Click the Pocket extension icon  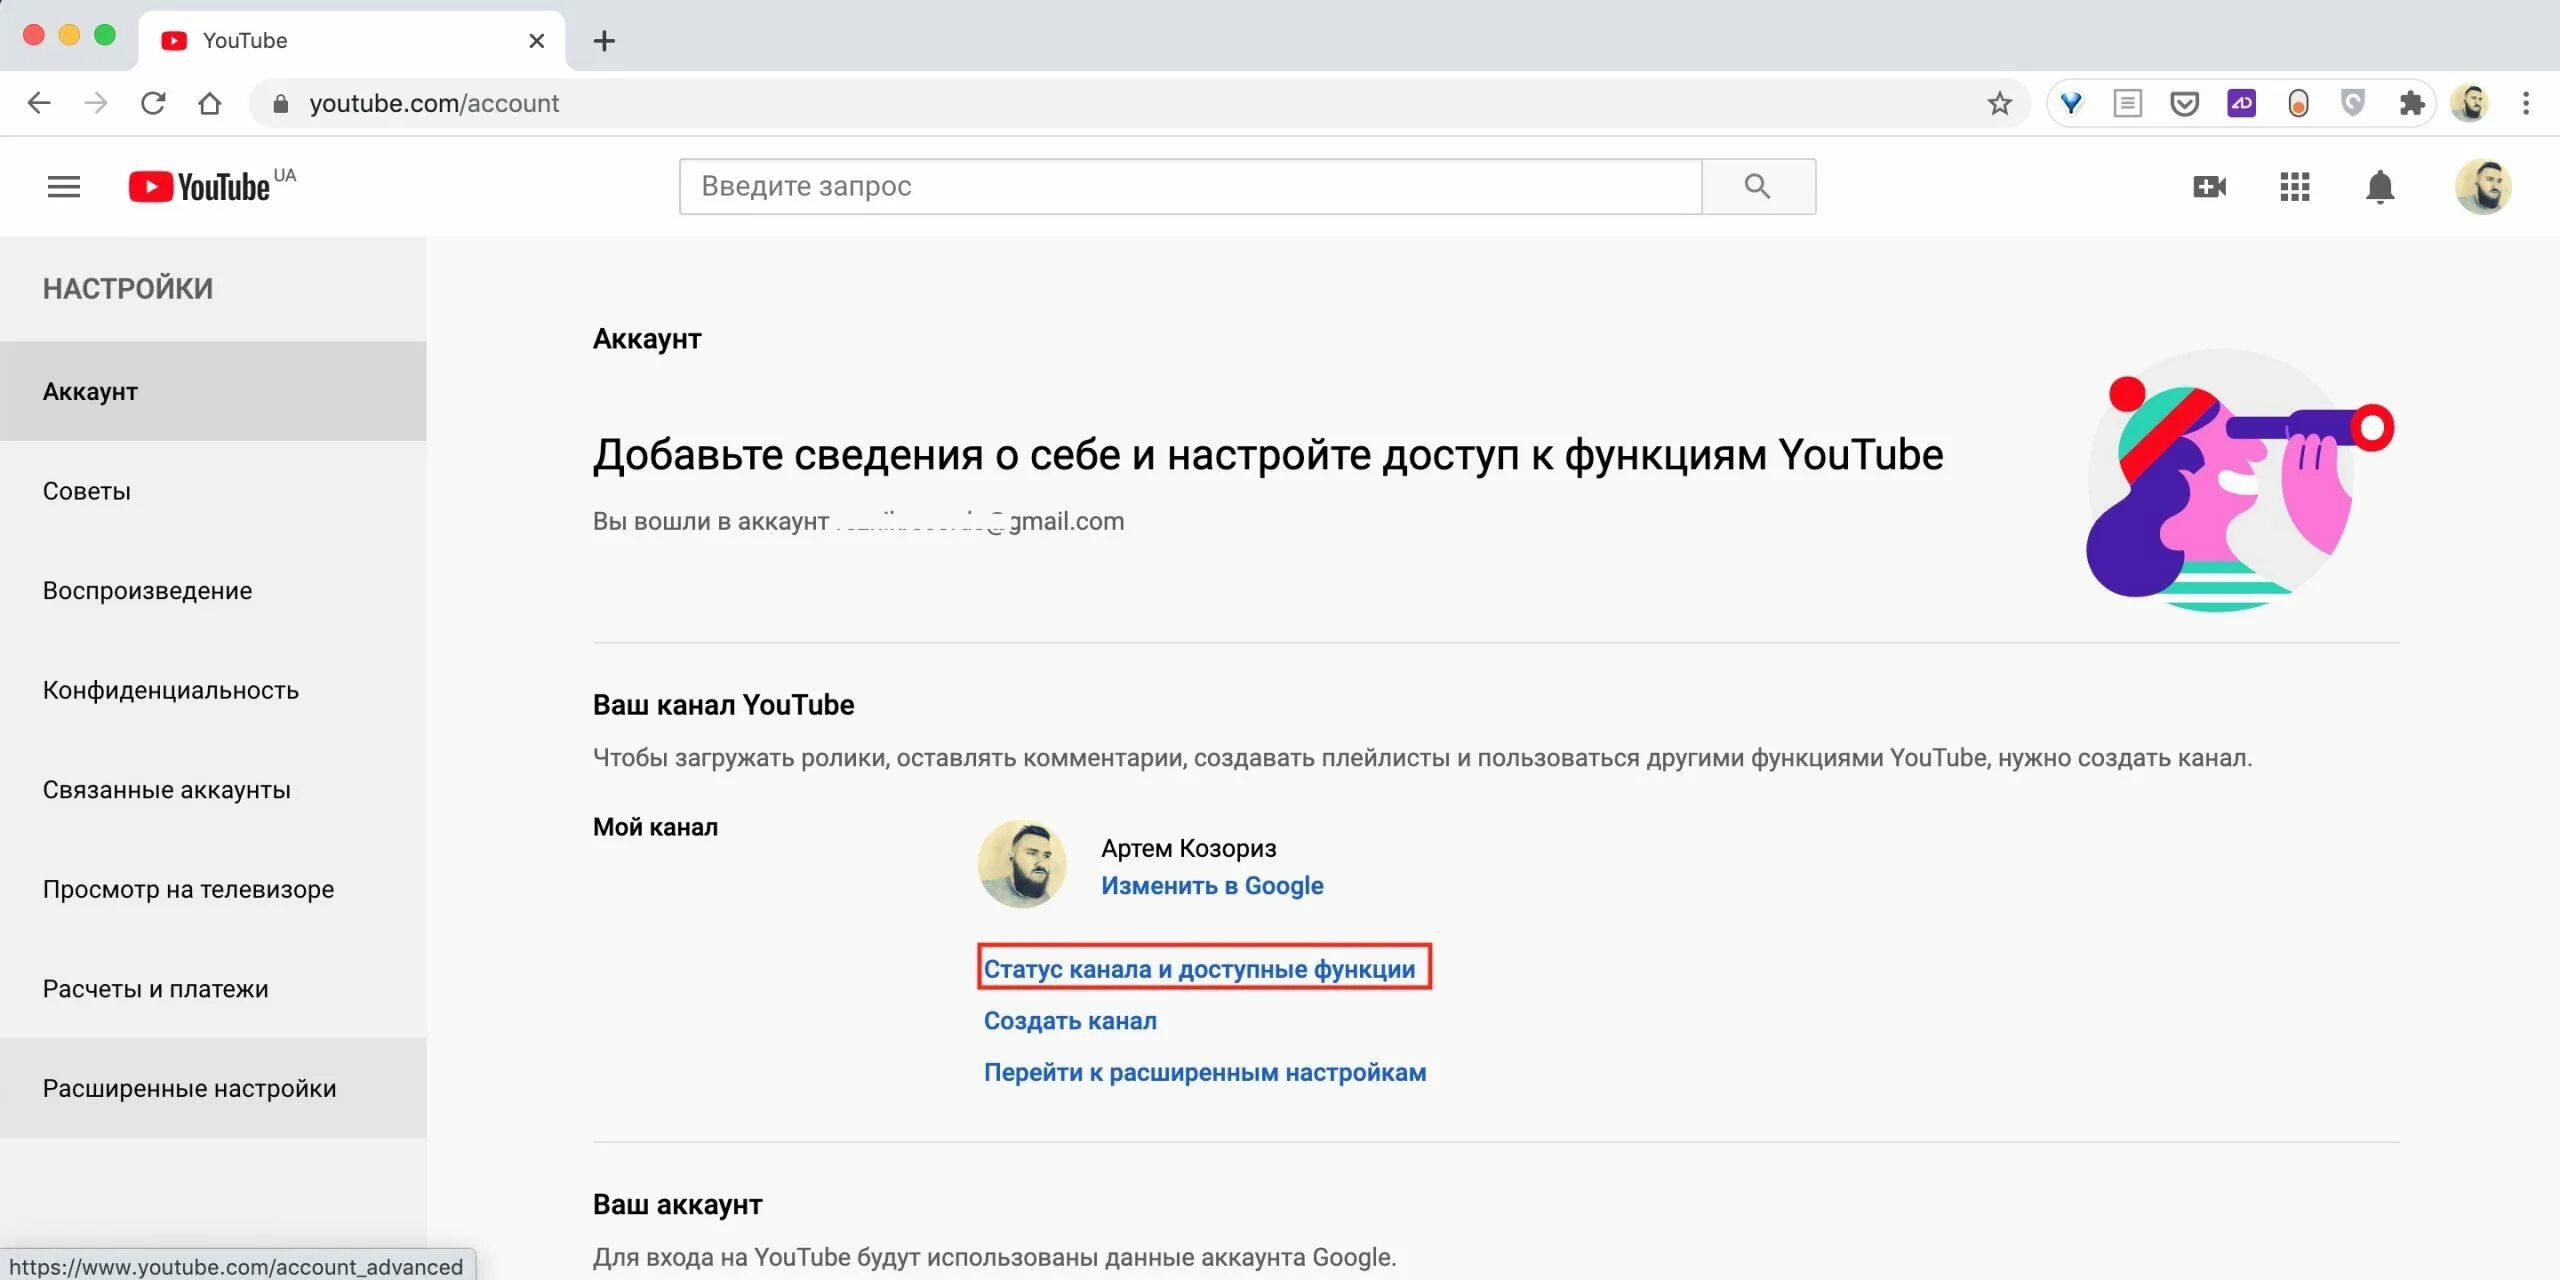tap(2184, 103)
